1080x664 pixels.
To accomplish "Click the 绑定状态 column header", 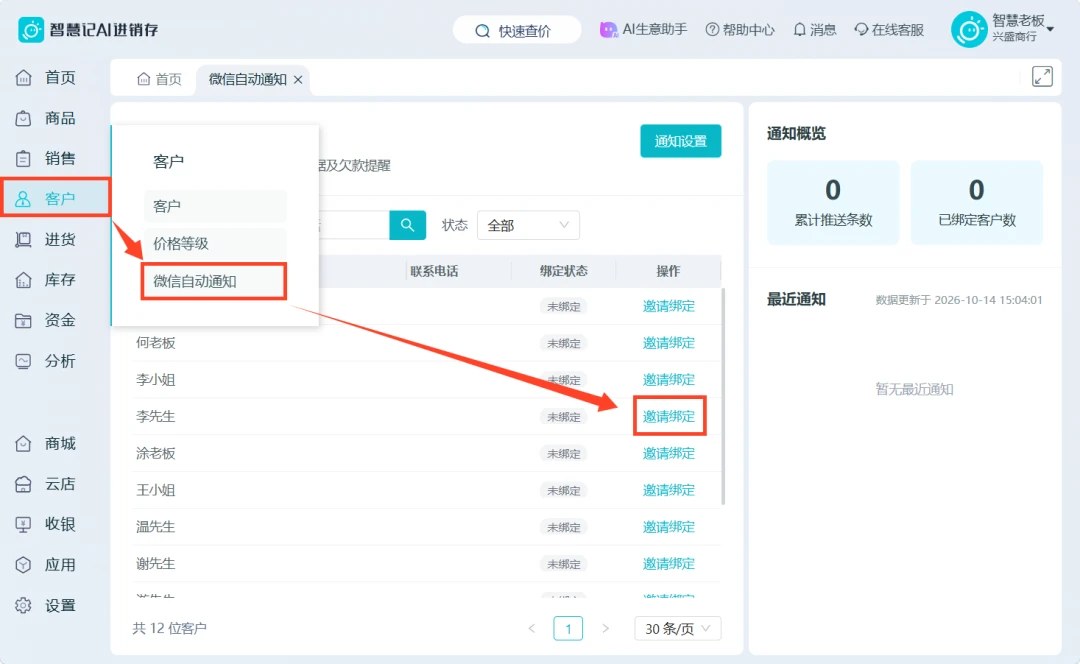I will 563,271.
